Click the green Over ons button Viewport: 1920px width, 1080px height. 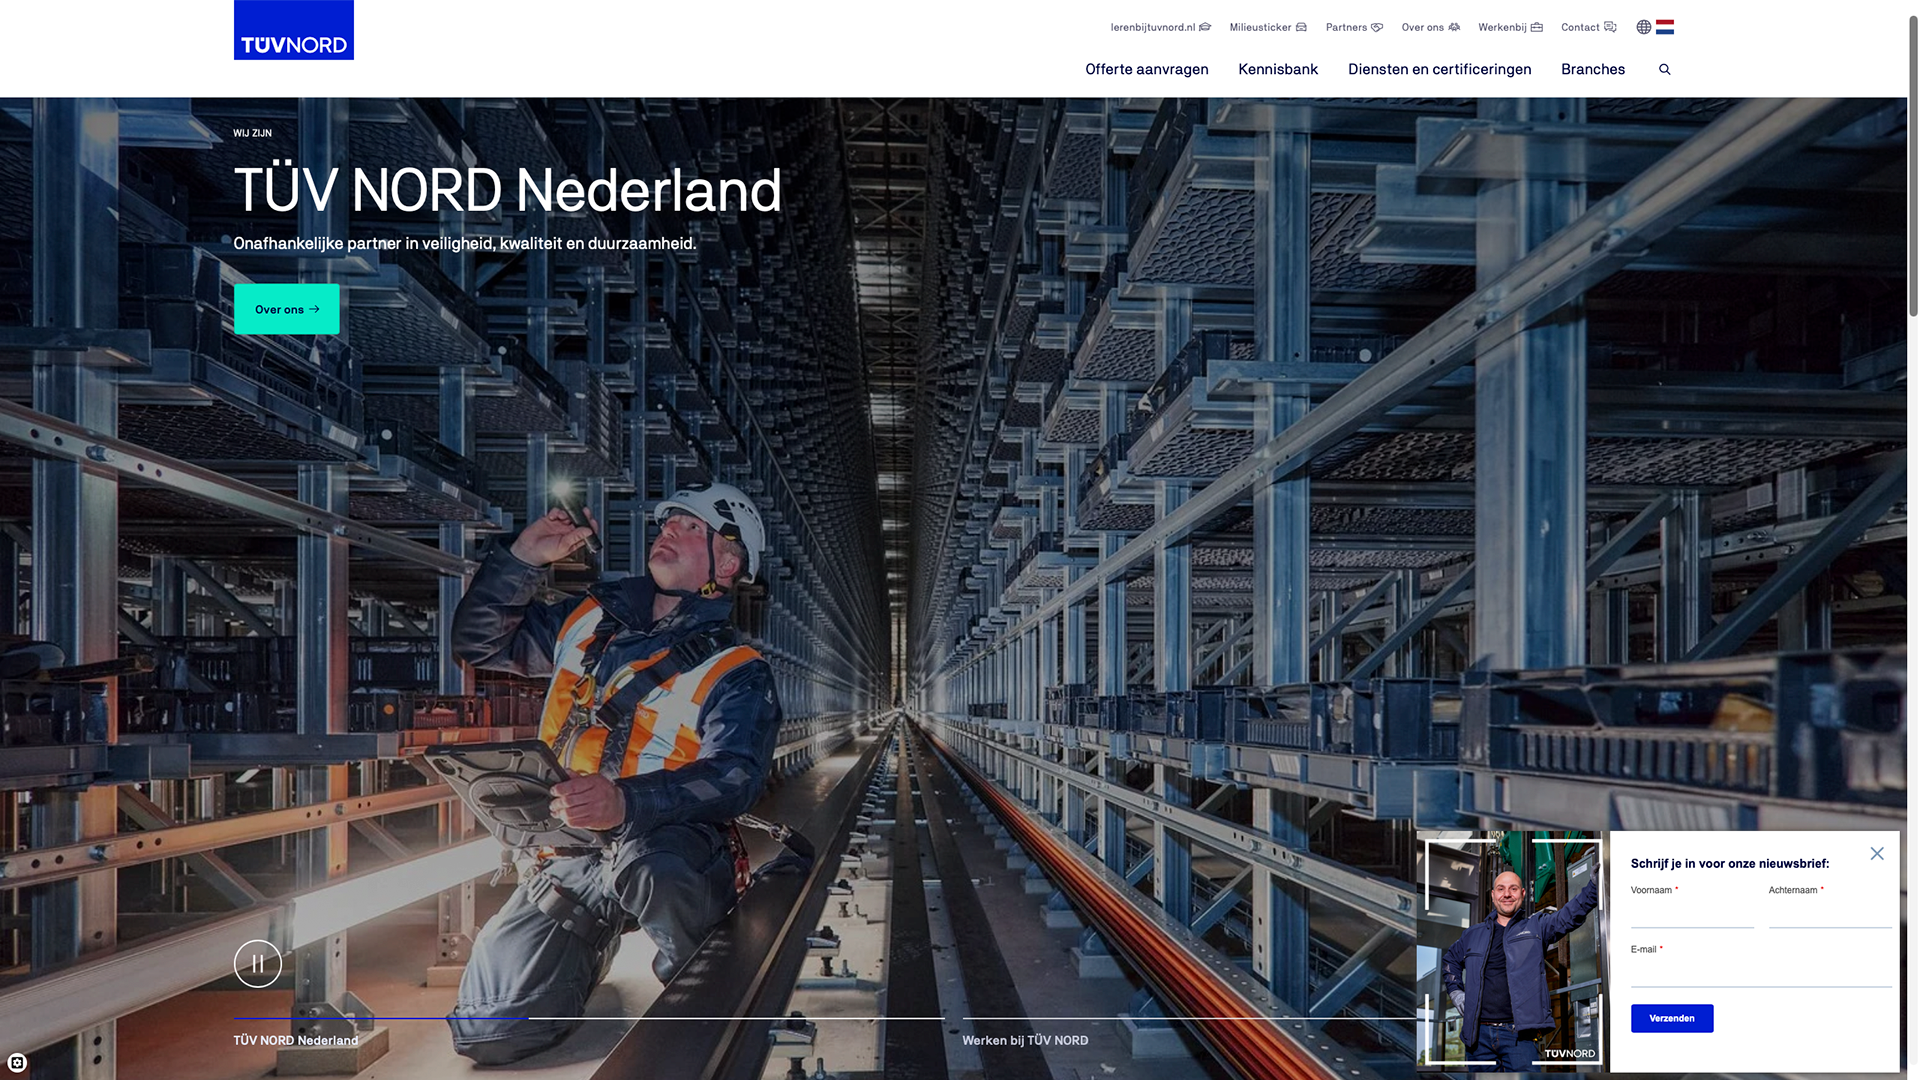pyautogui.click(x=286, y=309)
